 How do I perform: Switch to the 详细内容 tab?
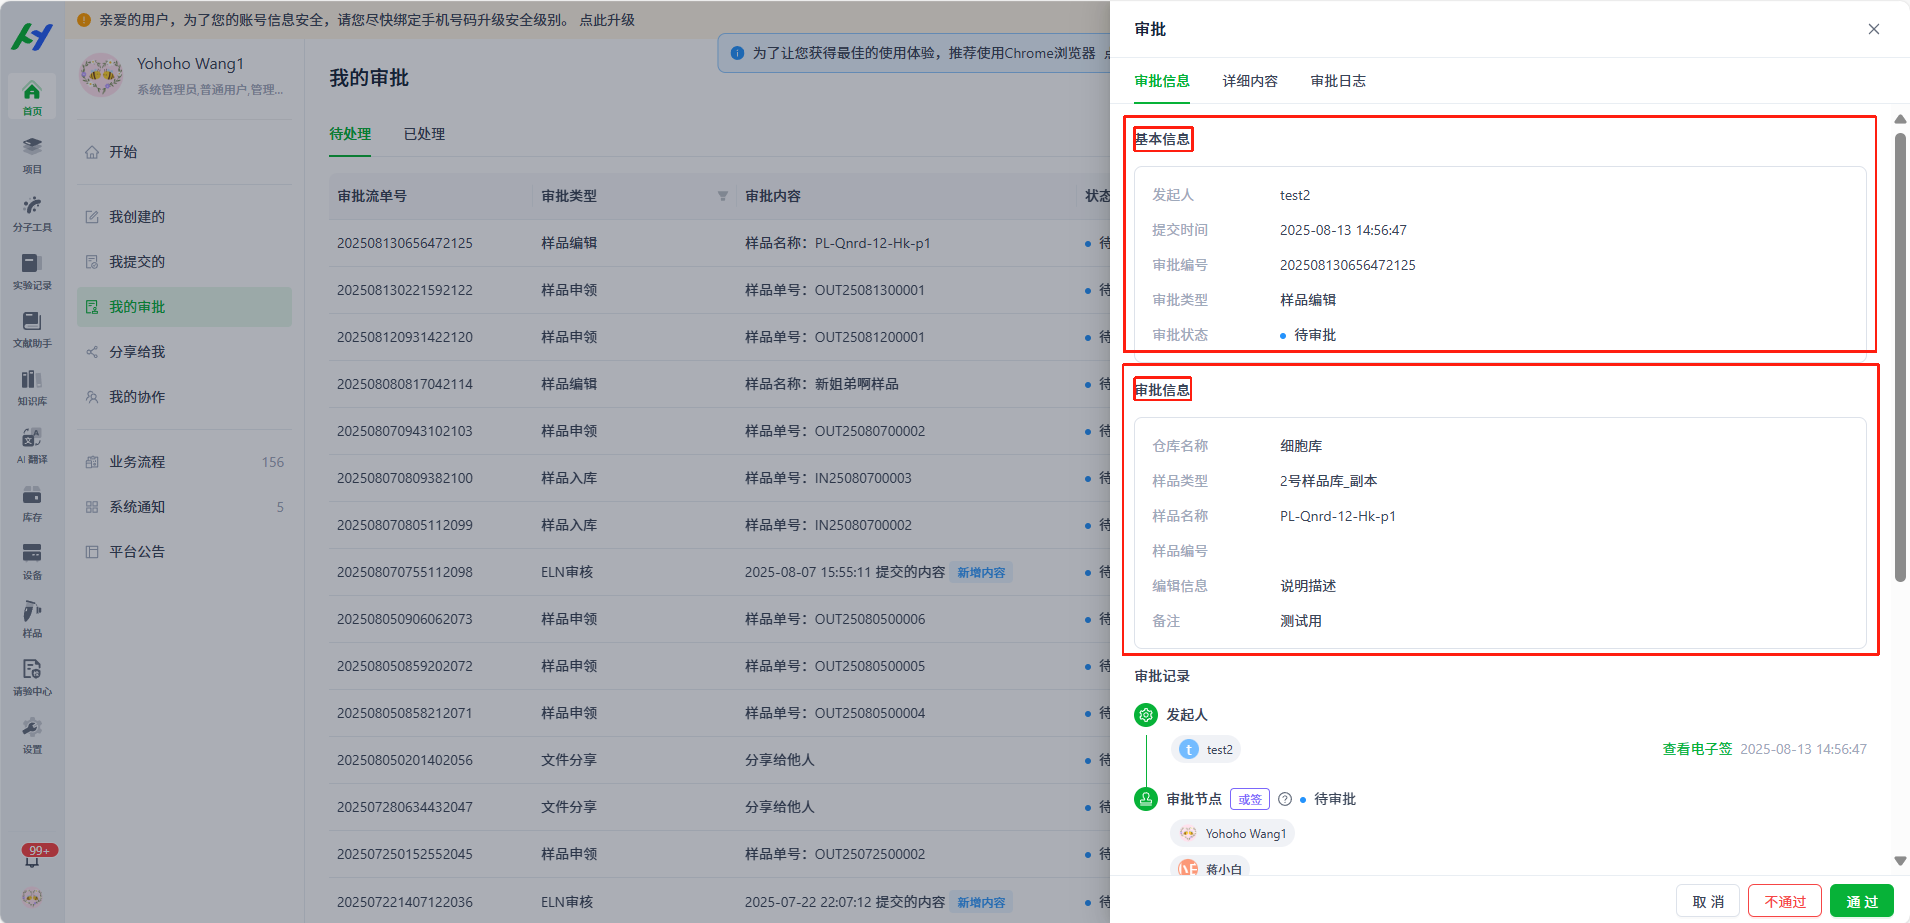1249,81
